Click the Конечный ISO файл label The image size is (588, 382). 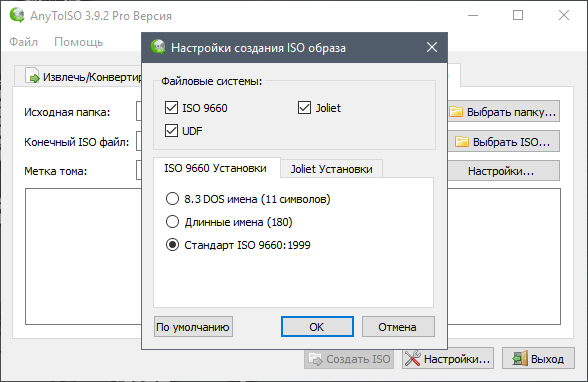tap(76, 142)
